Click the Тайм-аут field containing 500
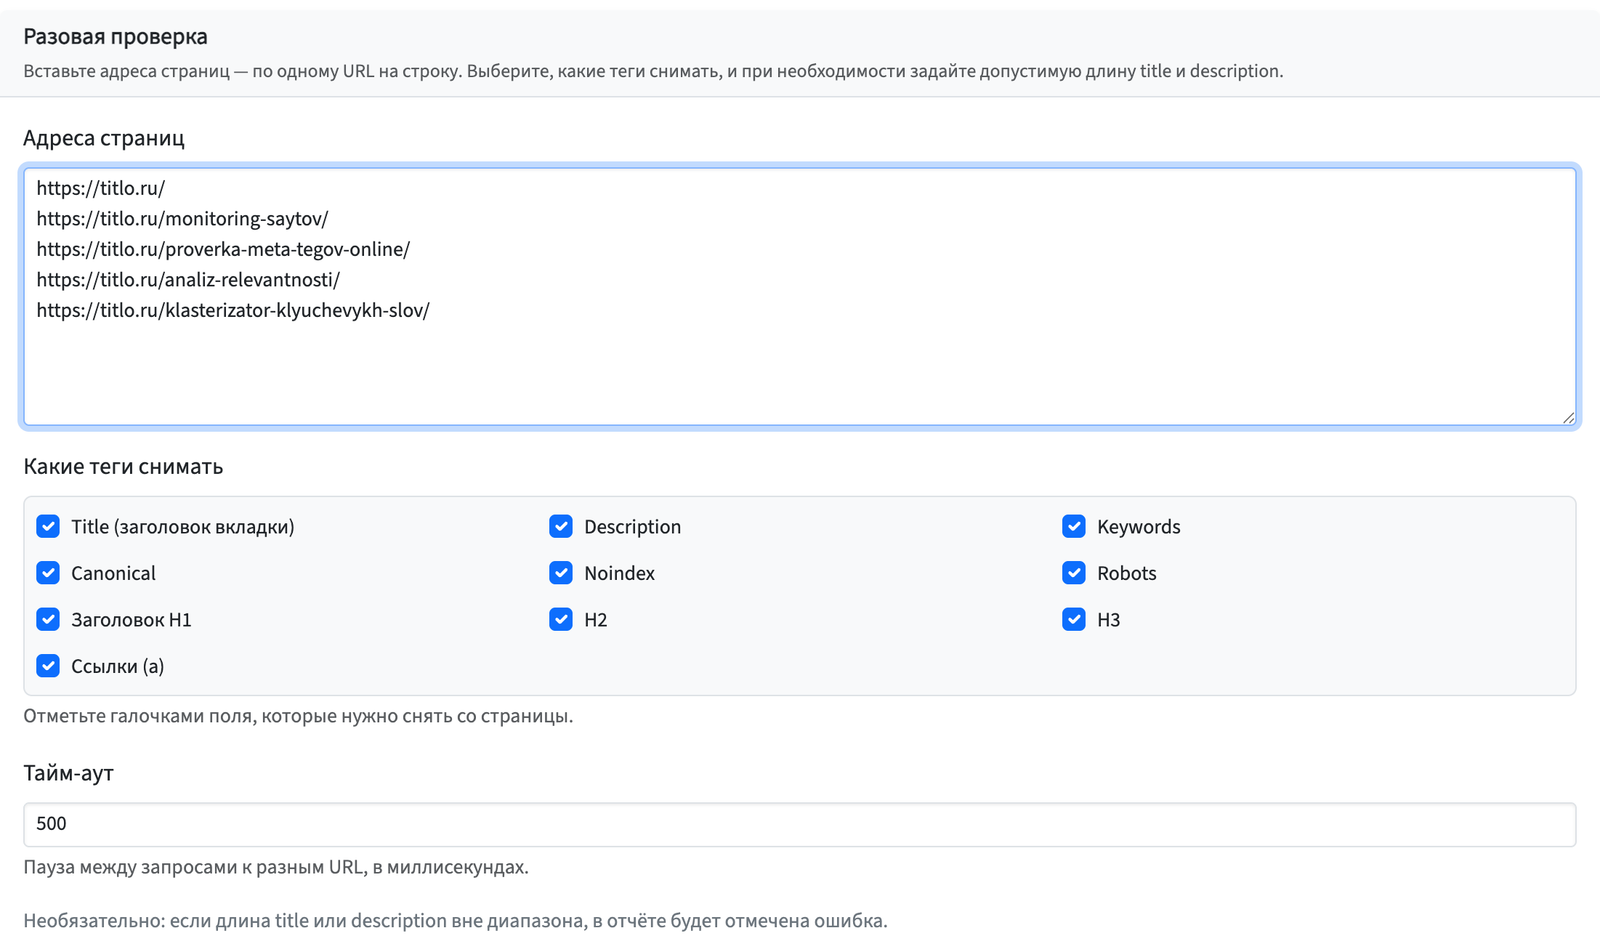The image size is (1600, 939). point(800,824)
